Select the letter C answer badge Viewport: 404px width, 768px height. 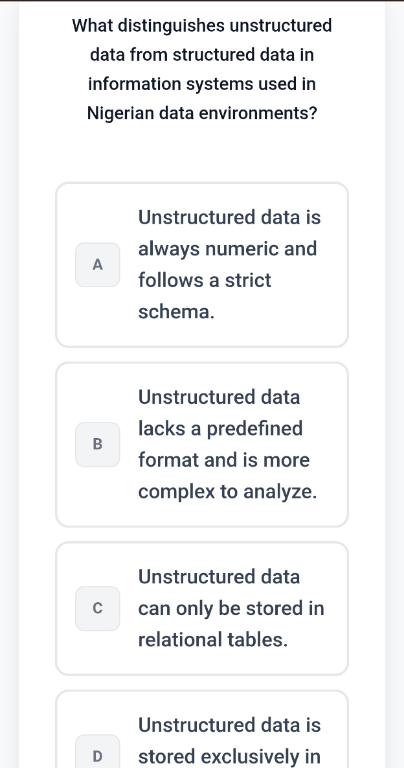point(97,608)
